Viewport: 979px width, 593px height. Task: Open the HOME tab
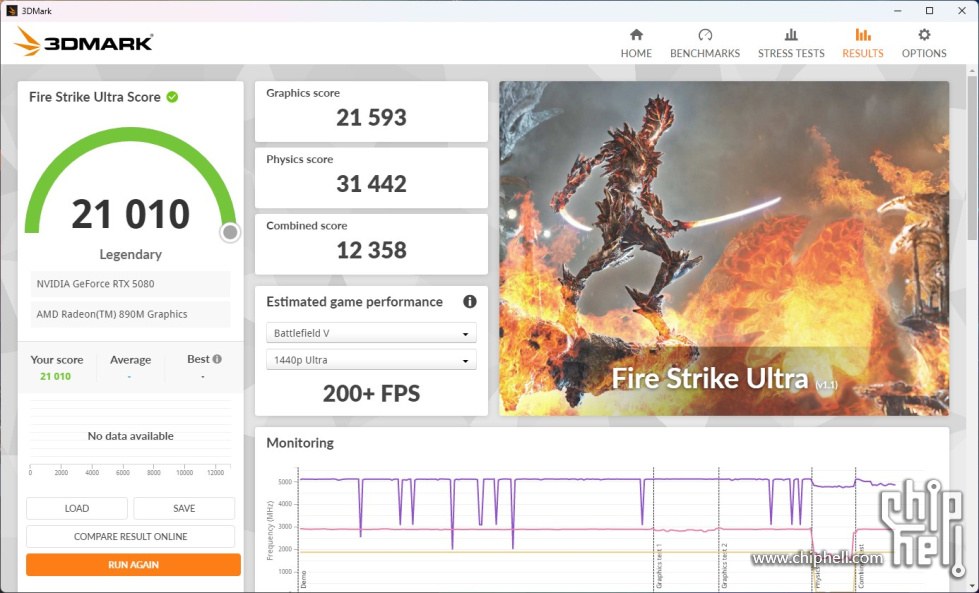click(x=636, y=44)
